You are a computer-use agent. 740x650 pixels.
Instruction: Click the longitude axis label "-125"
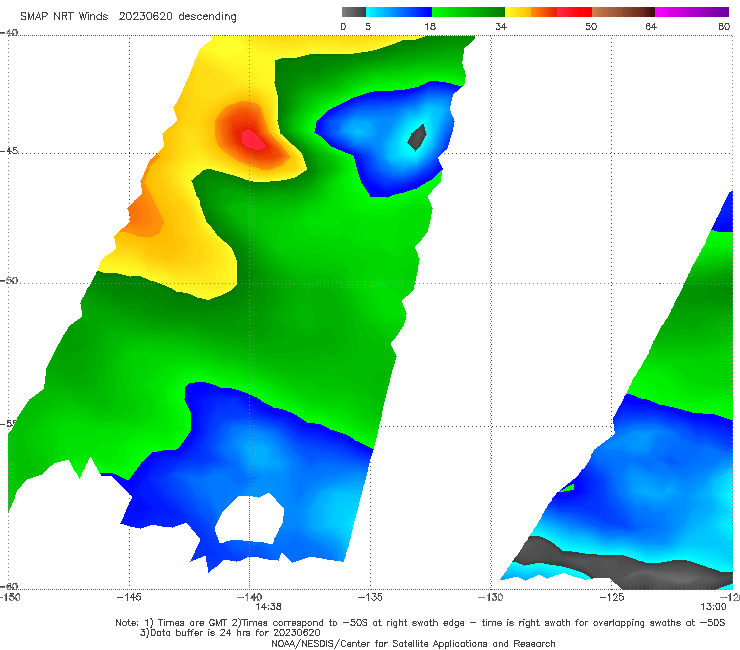[611, 597]
